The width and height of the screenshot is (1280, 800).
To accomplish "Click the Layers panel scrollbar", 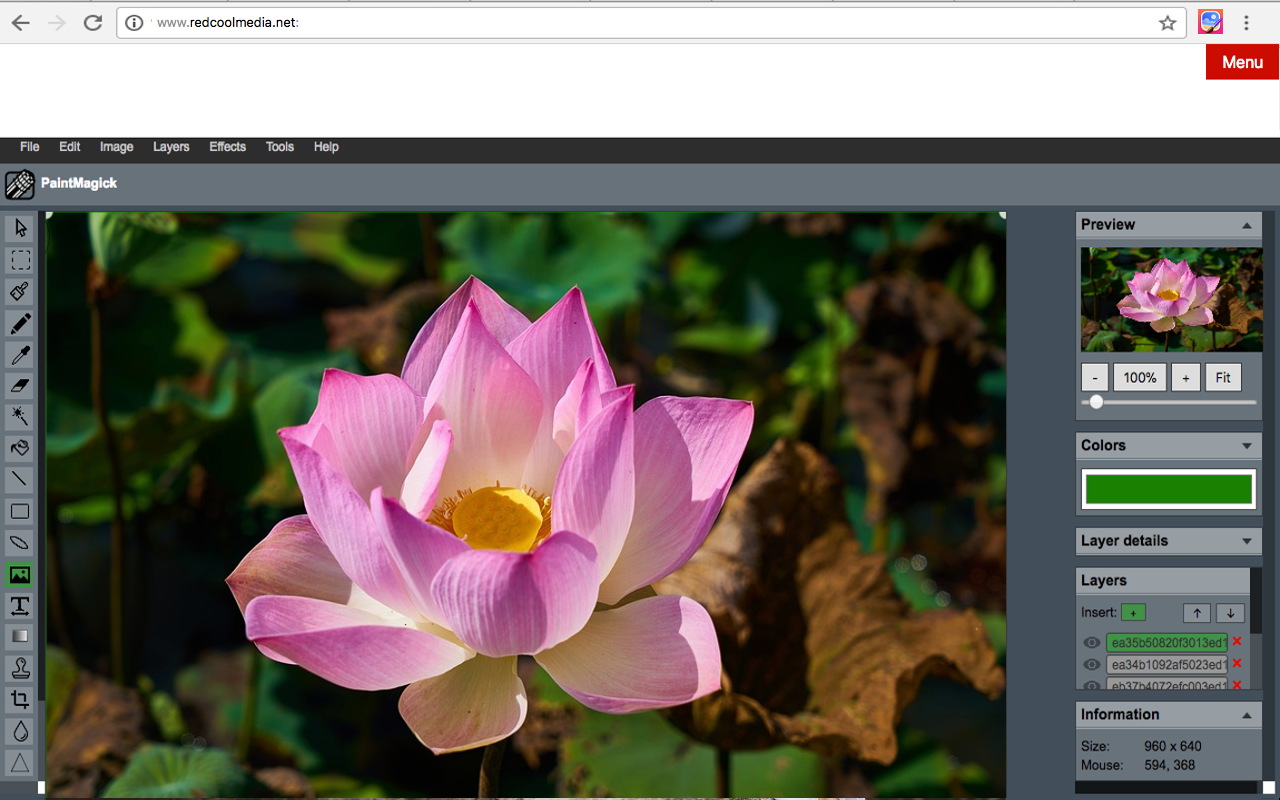I will pos(1256,600).
